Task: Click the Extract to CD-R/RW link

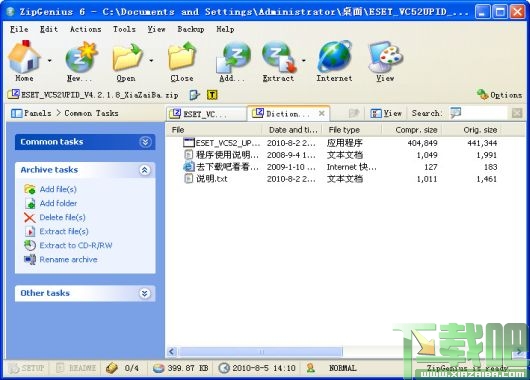Action: tap(76, 245)
